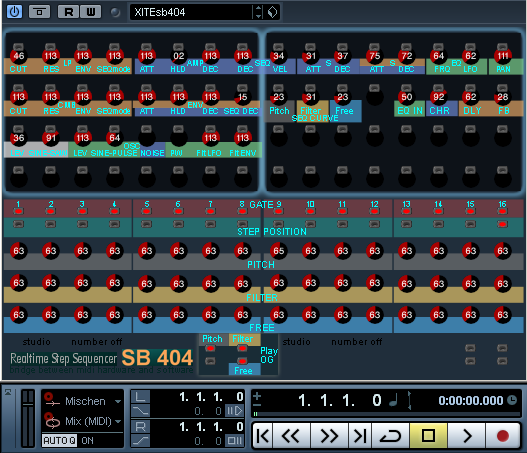527x453 pixels.
Task: Click the cycle record mode icon beside Mix (MIDI)
Action: point(52,421)
